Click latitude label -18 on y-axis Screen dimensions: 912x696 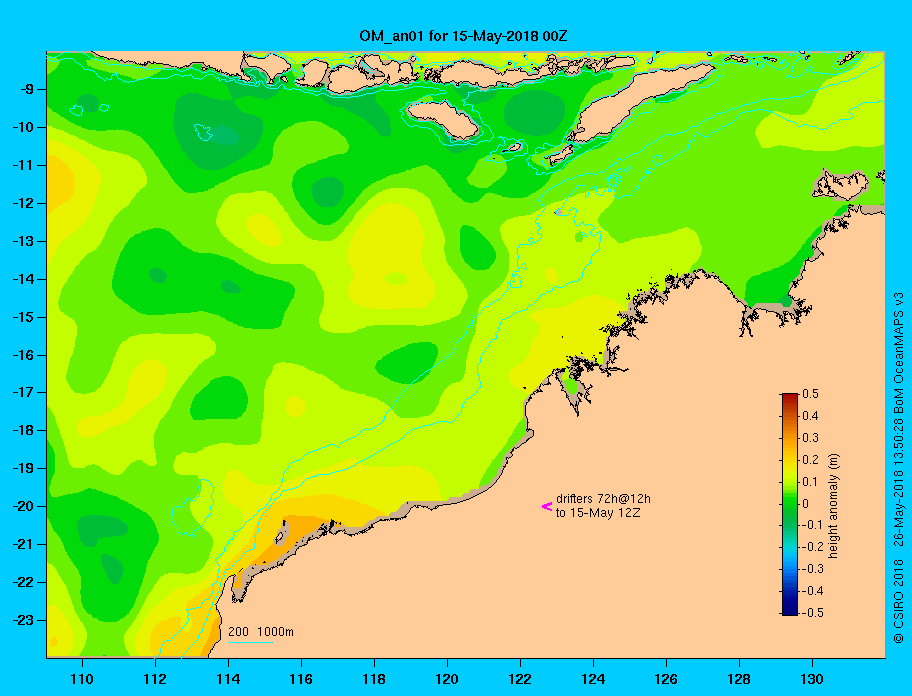23,431
